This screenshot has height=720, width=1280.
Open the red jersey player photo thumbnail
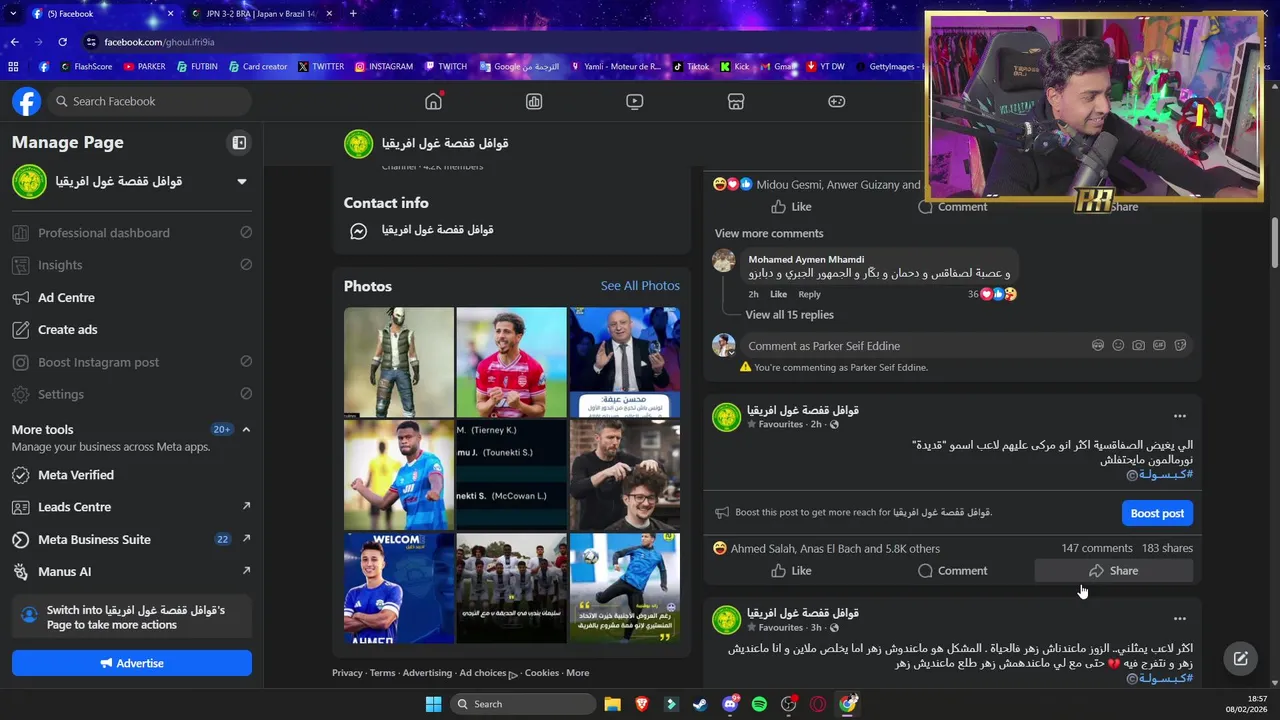[511, 362]
